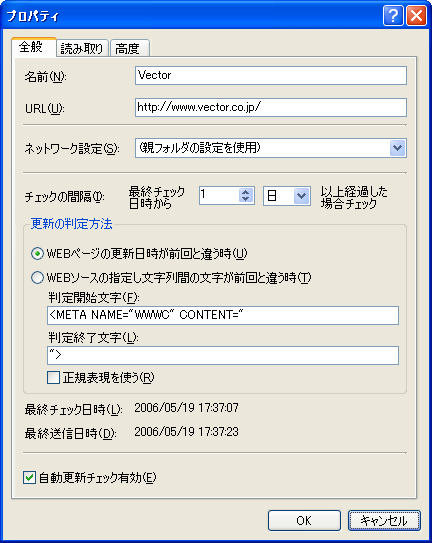Select WEBページの更新日時が前回と違う時 radio button
The image size is (432, 543).
click(x=37, y=254)
